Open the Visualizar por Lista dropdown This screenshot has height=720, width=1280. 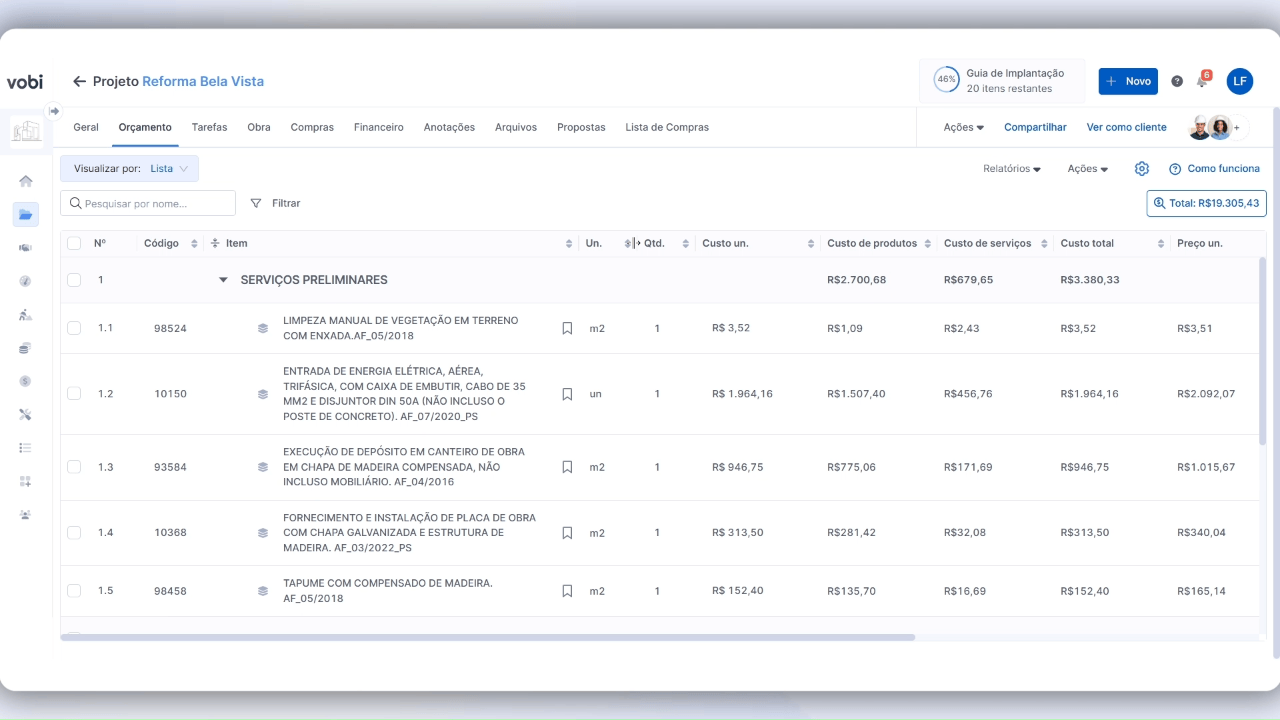point(129,169)
